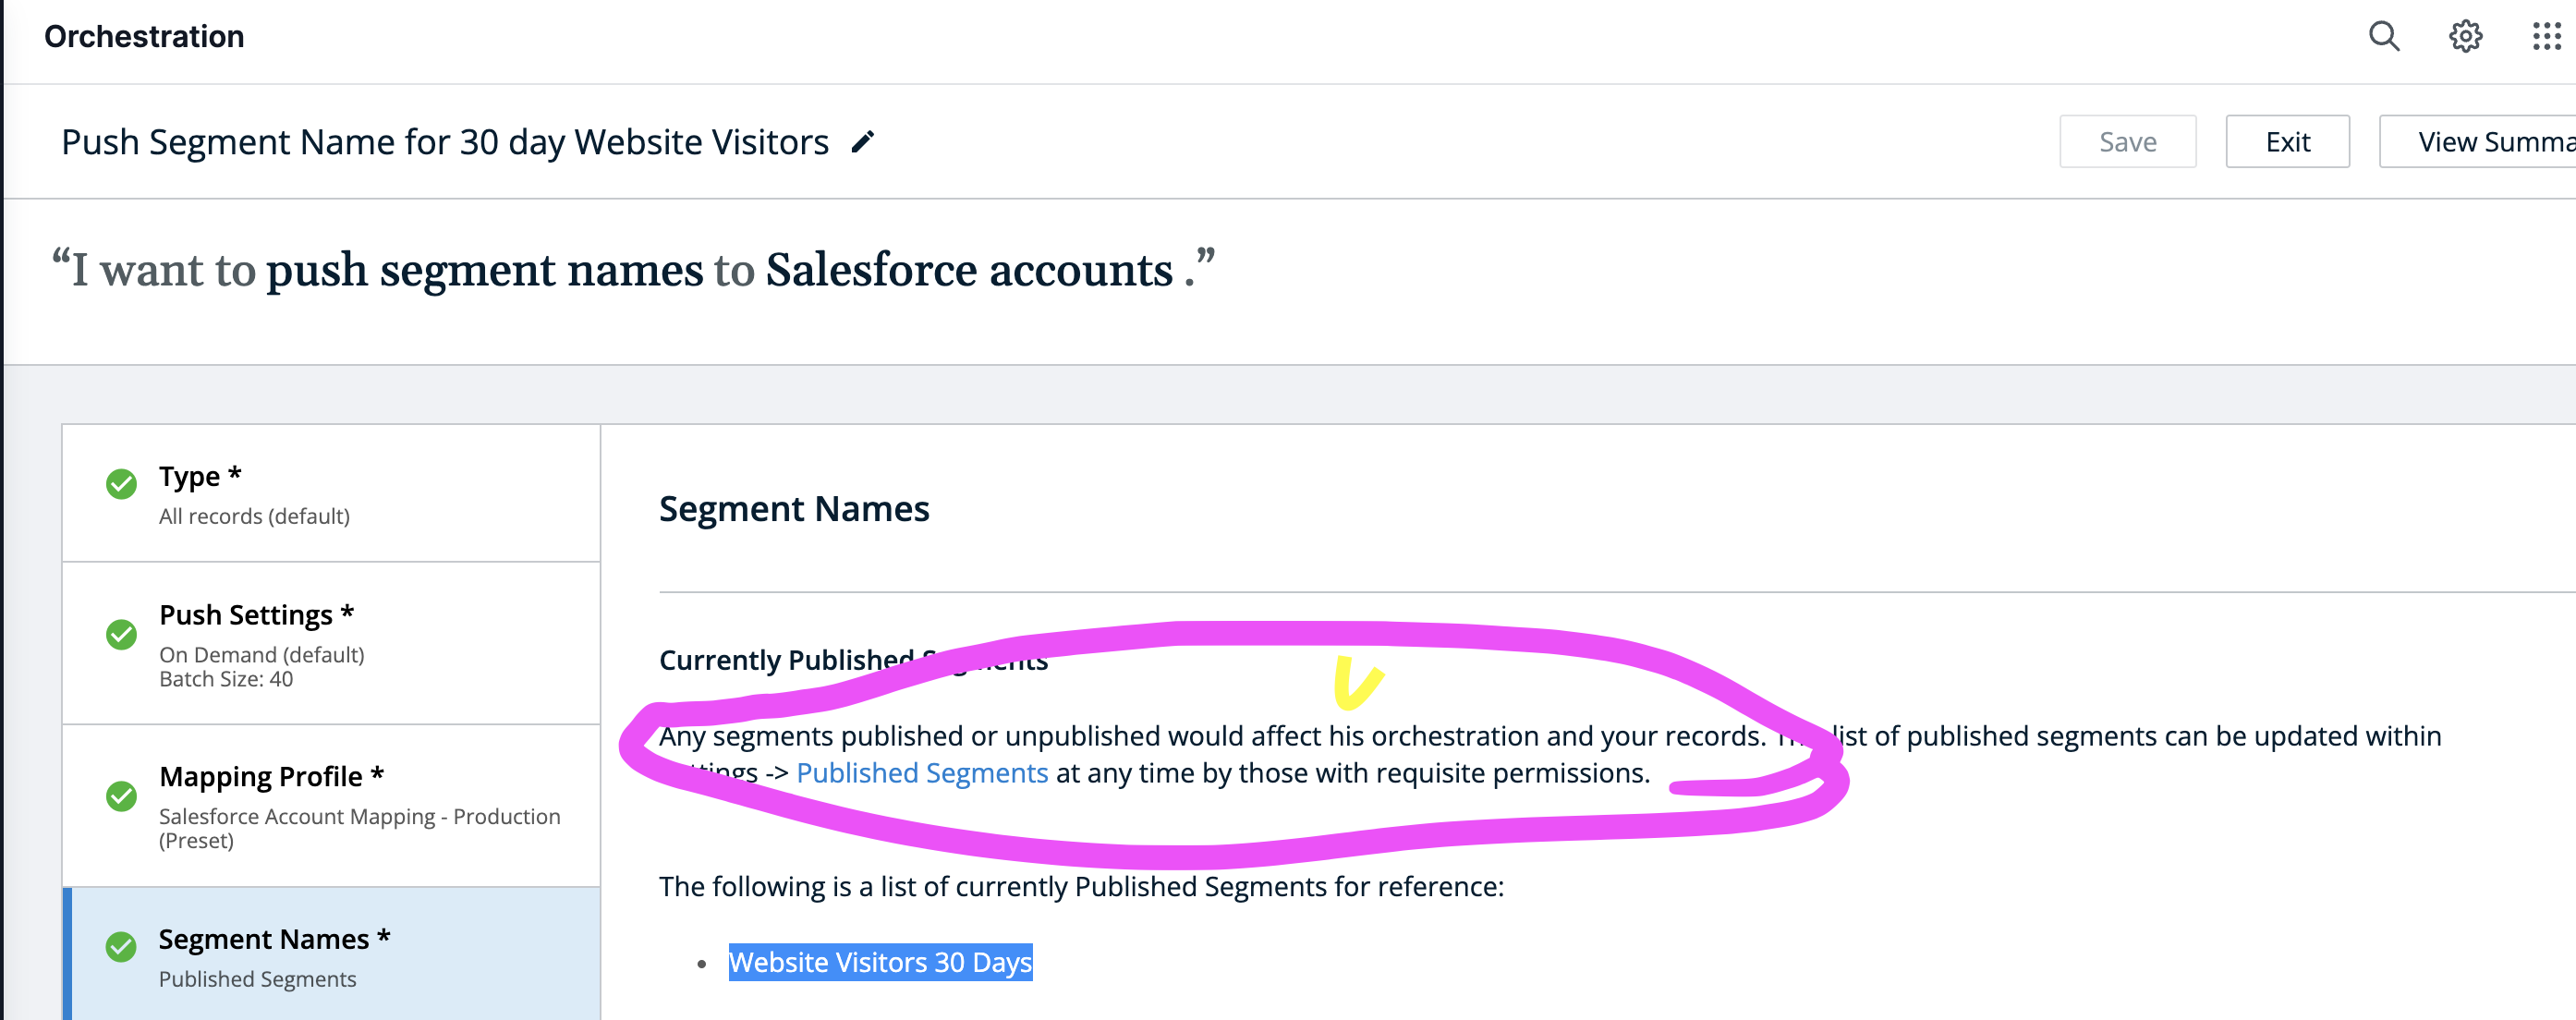
Task: Click 'All records (default)' subtext
Action: [x=254, y=516]
